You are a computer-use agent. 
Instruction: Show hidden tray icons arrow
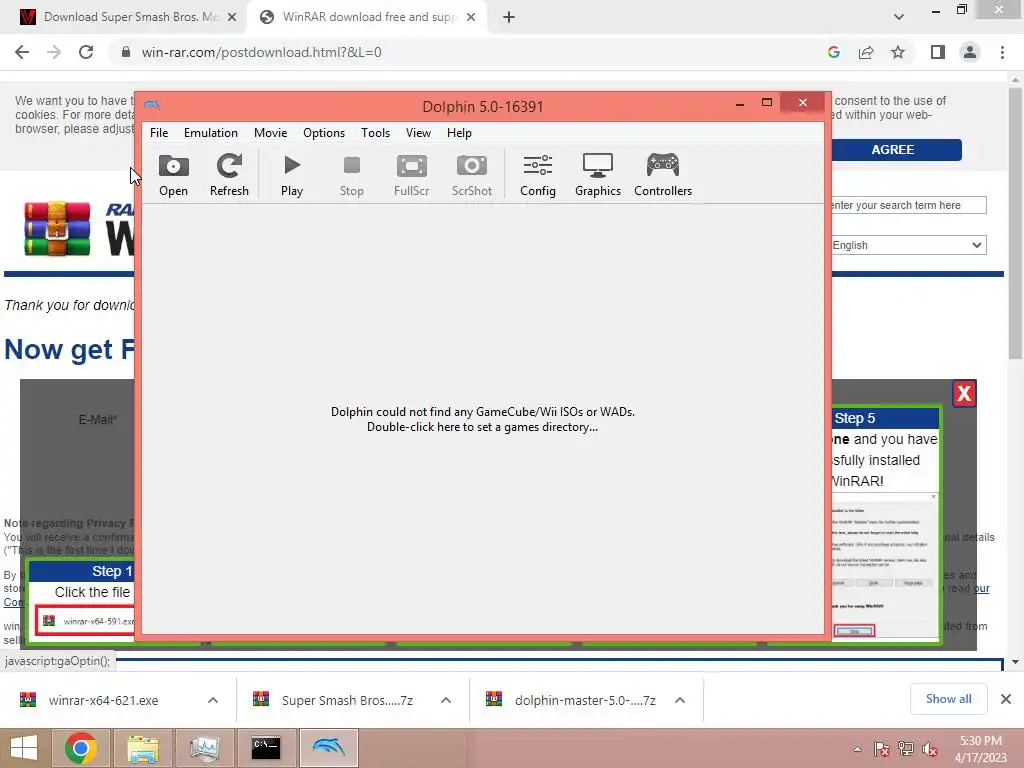857,749
